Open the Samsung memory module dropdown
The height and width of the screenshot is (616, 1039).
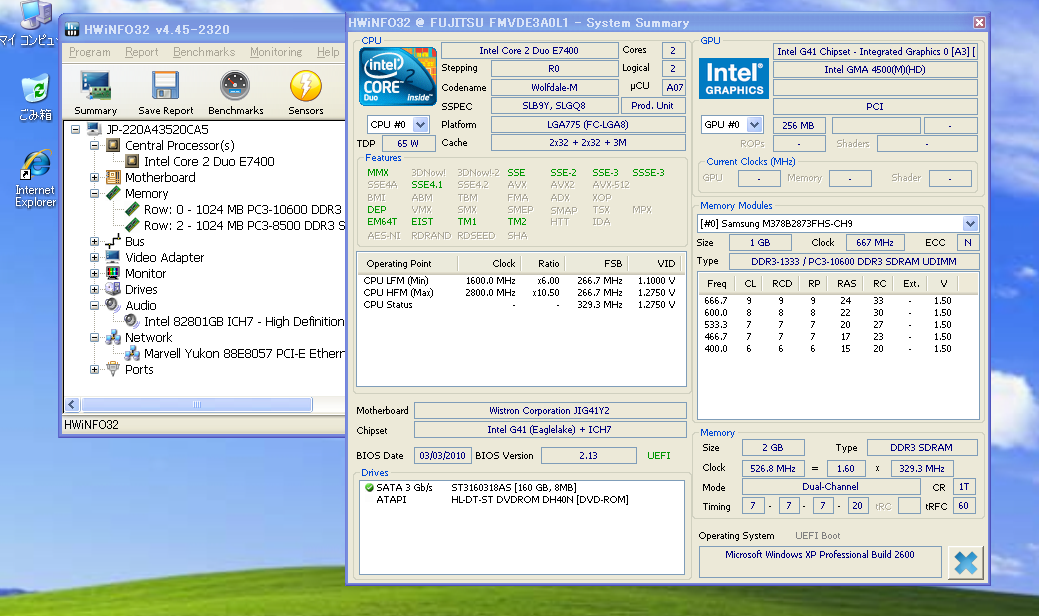[x=970, y=223]
